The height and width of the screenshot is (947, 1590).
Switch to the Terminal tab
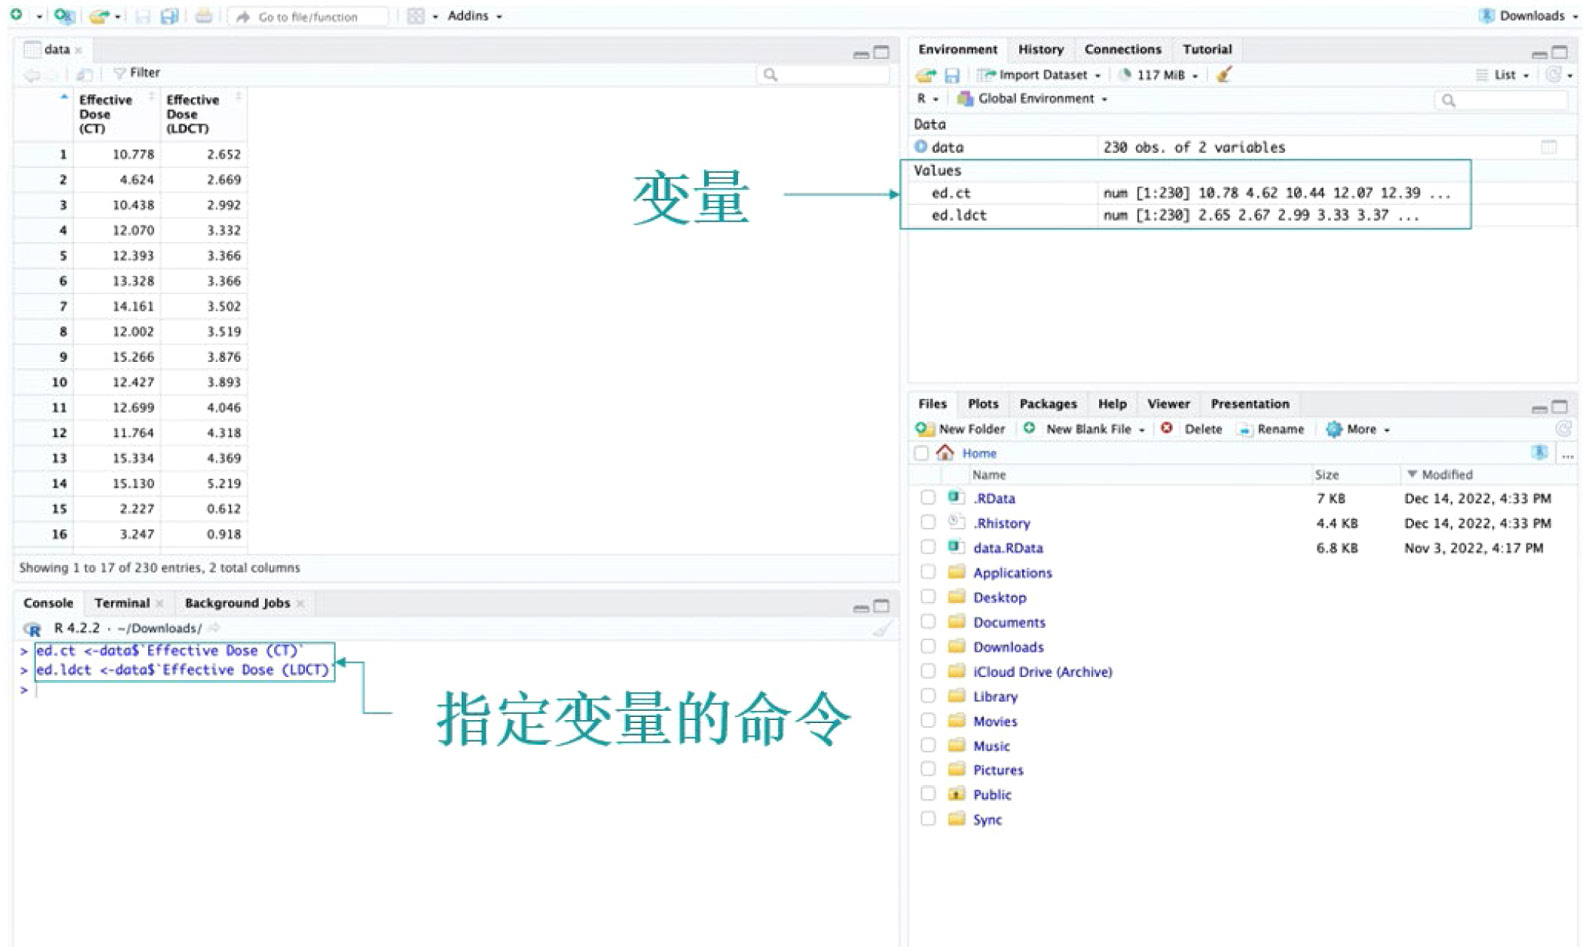[122, 603]
